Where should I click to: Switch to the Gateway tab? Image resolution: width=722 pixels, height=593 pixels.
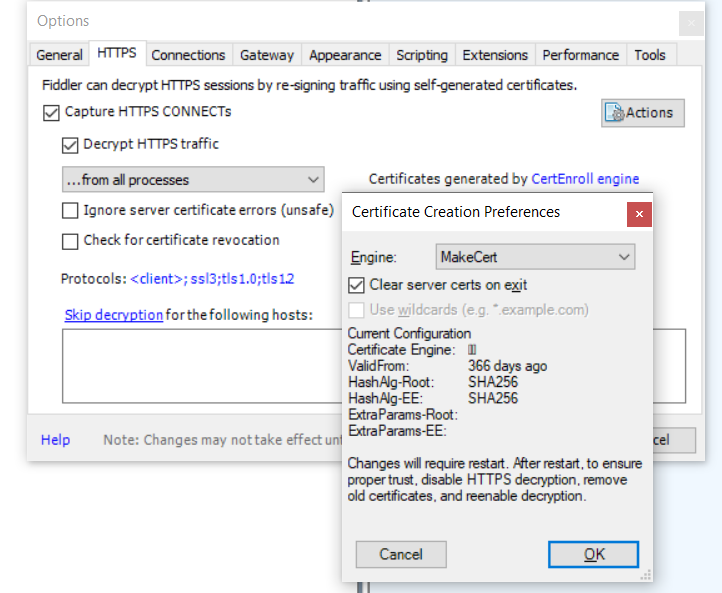tap(267, 55)
